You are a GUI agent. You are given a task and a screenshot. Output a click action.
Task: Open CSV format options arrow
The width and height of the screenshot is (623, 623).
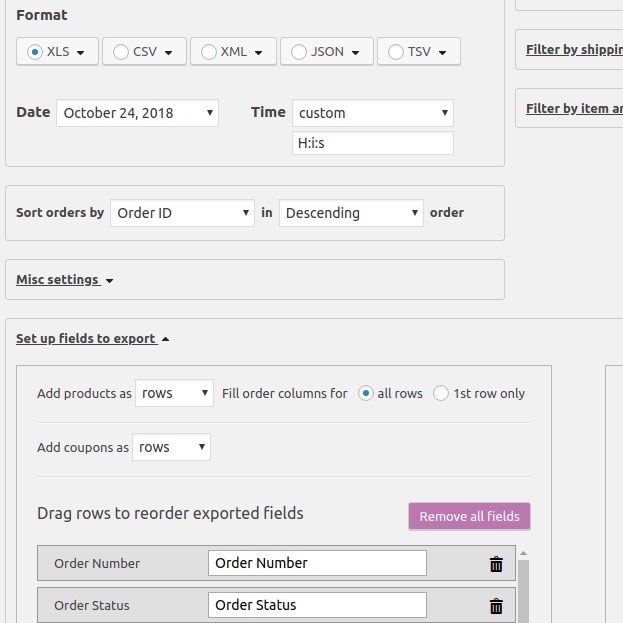tap(168, 52)
